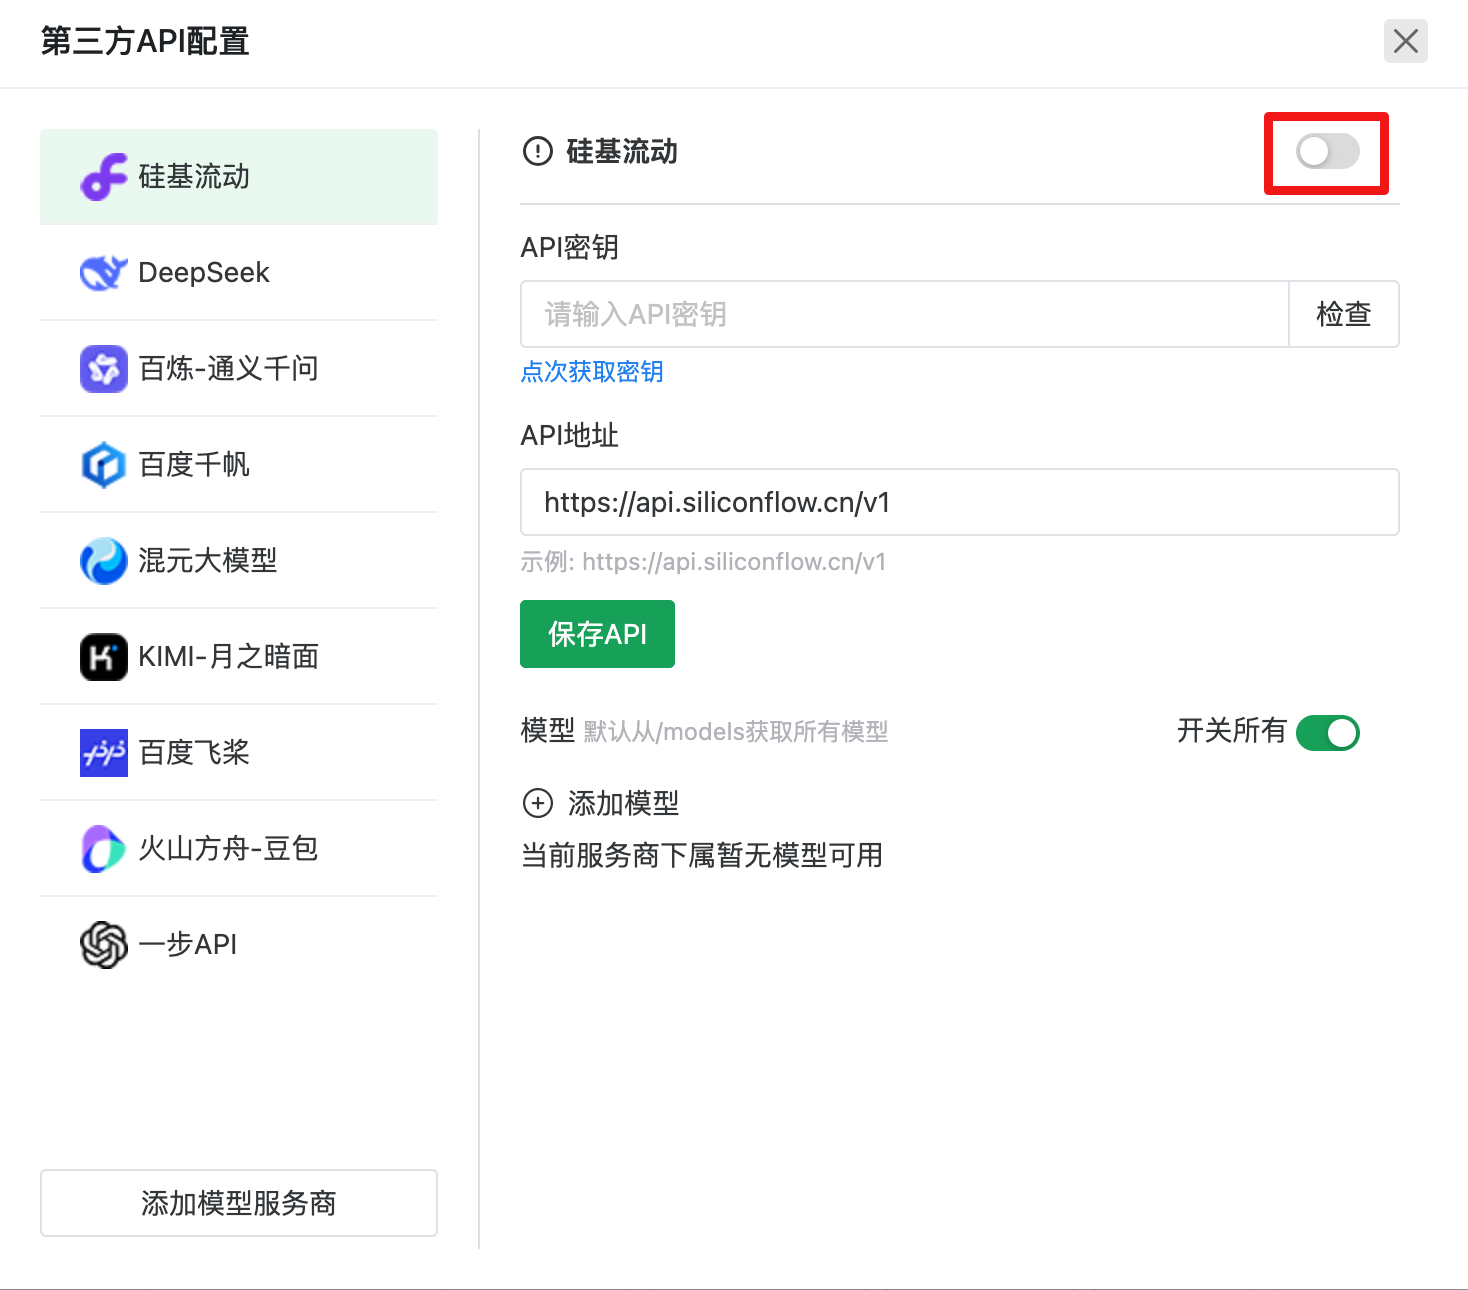The height and width of the screenshot is (1290, 1468).
Task: Click the 百度千帆 hexagon icon
Action: (102, 464)
